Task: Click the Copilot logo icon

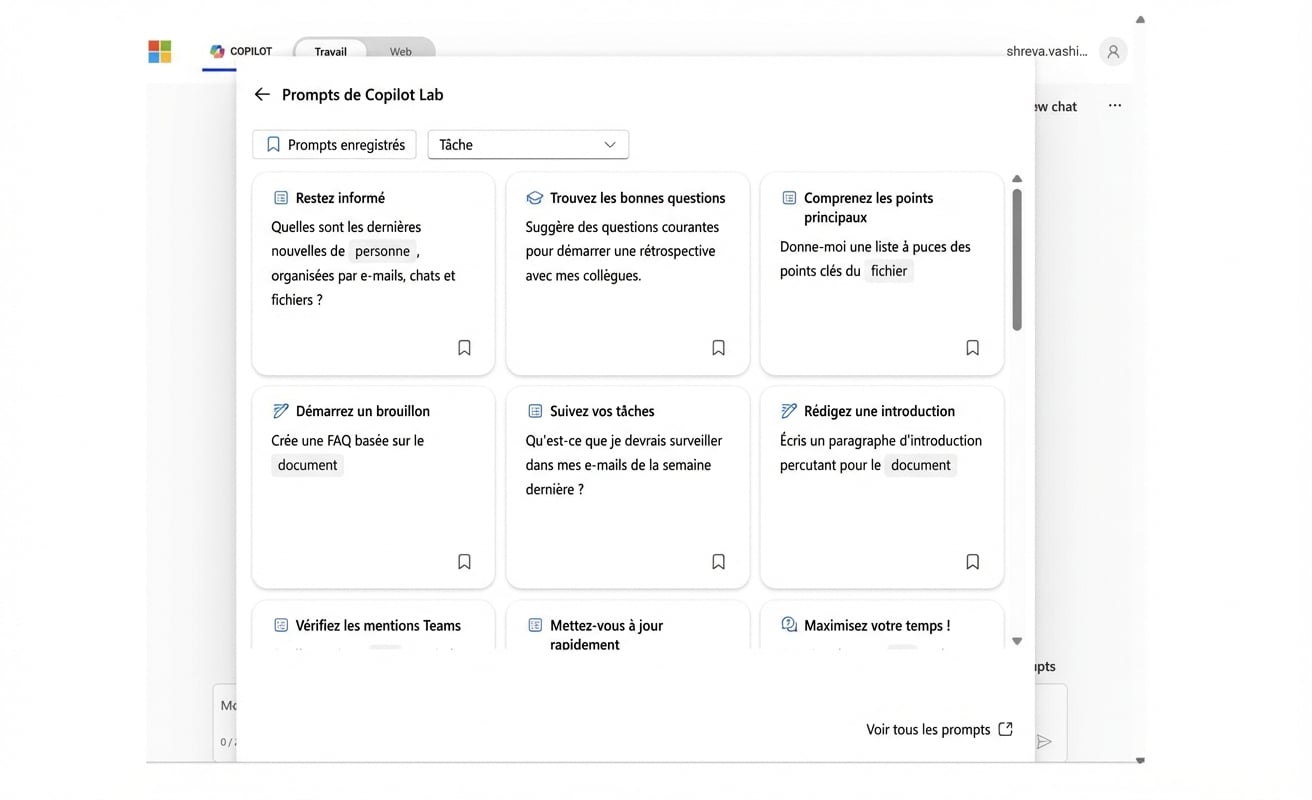Action: coord(217,51)
